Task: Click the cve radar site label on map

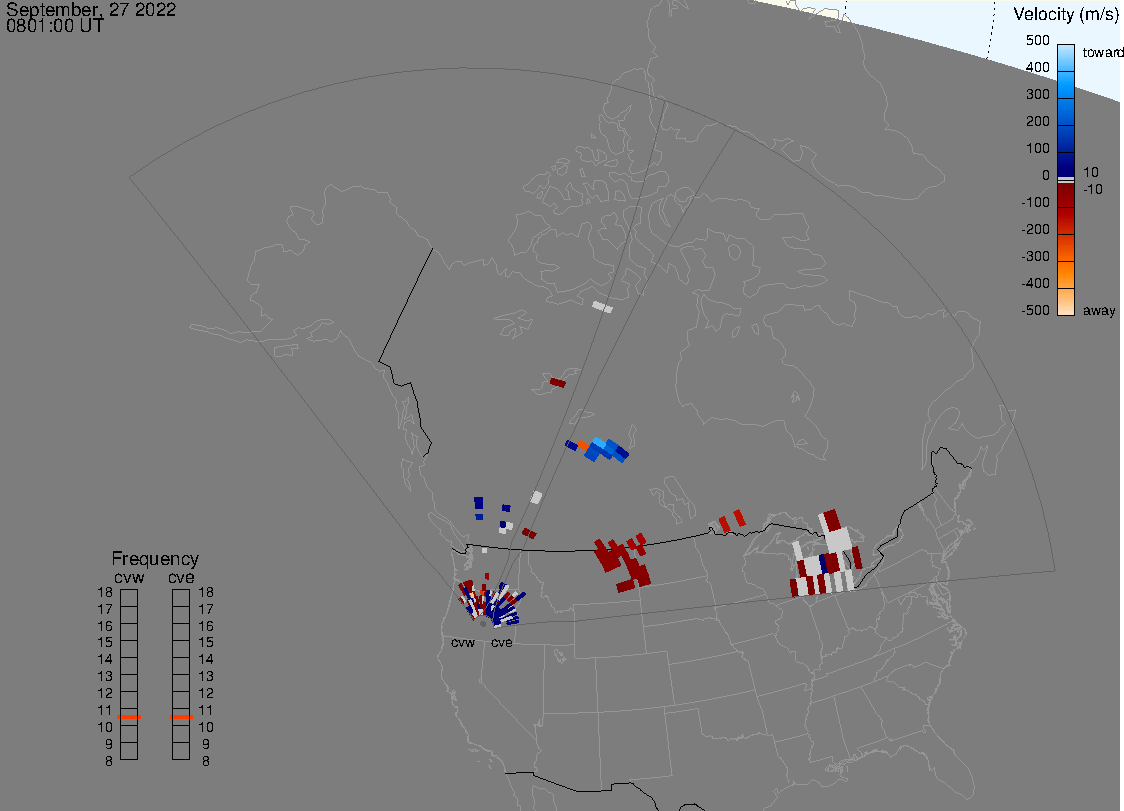Action: click(502, 642)
